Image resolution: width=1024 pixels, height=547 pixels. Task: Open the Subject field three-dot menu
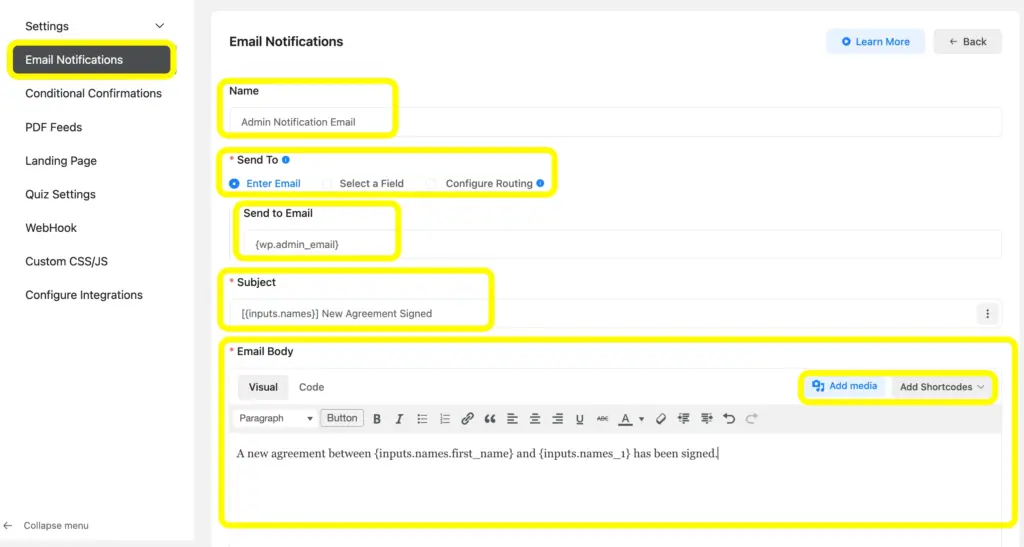pos(987,313)
